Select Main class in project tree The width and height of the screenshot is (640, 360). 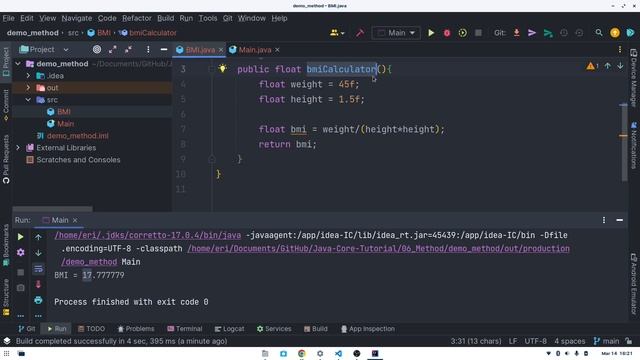65,123
